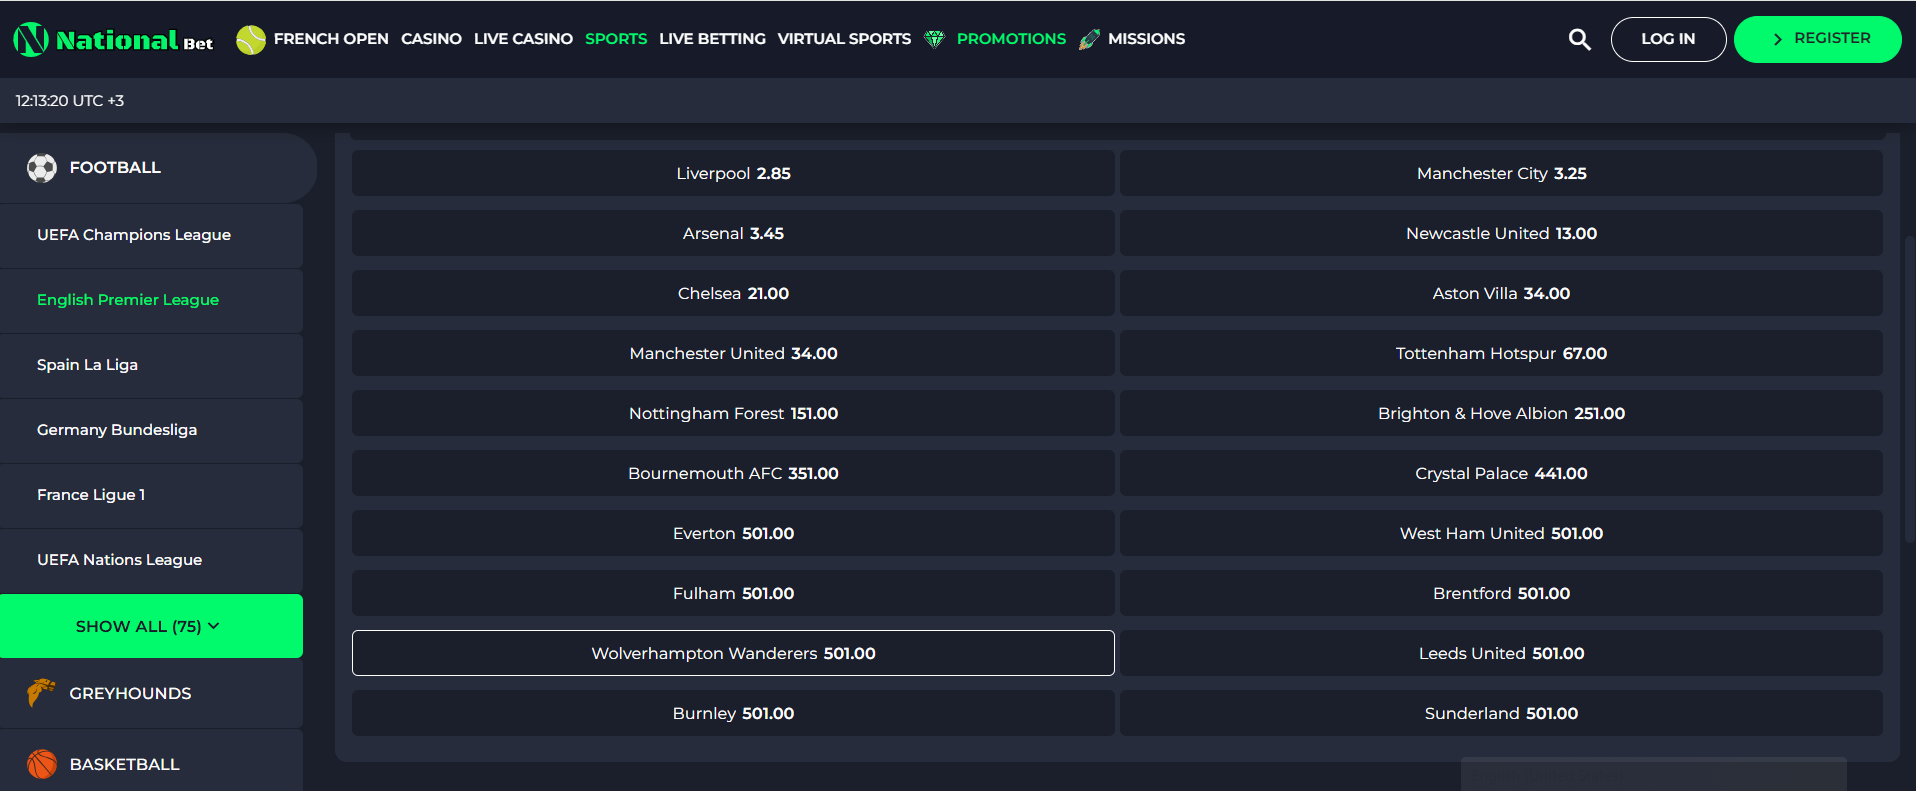Open the Missions page
This screenshot has height=791, width=1916.
tap(1146, 39)
